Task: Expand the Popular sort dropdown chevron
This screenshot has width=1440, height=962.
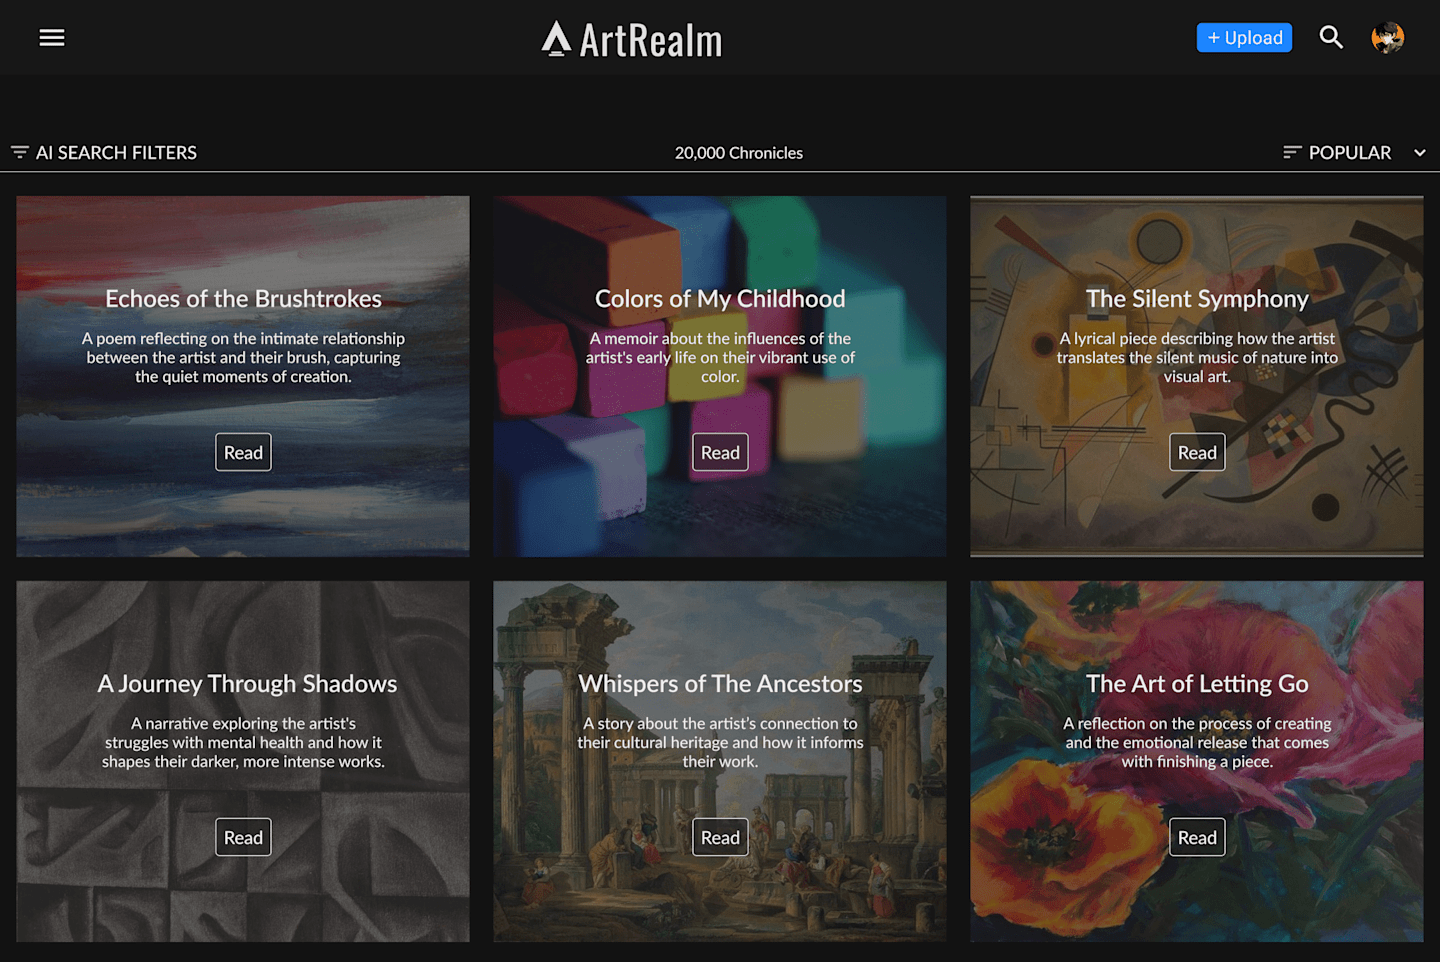Action: 1420,153
